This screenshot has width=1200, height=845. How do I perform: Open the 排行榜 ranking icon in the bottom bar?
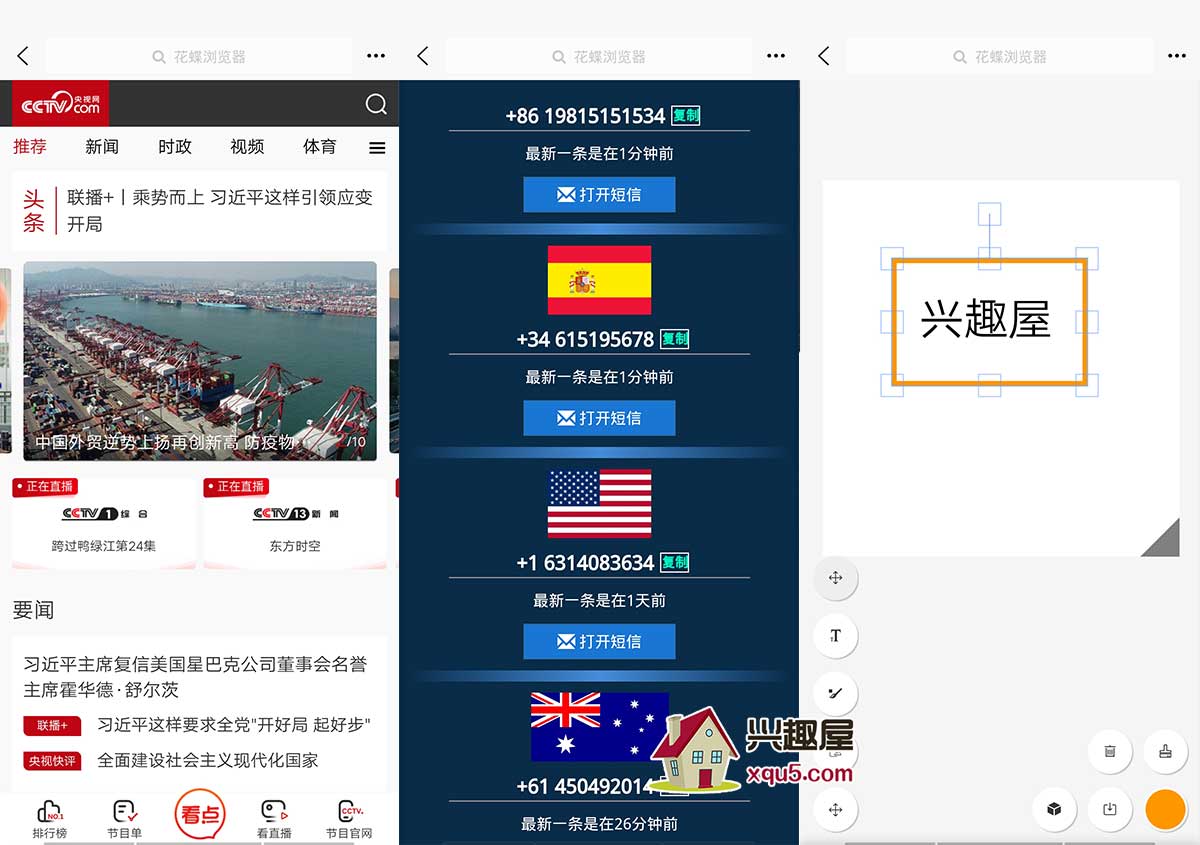[x=49, y=817]
